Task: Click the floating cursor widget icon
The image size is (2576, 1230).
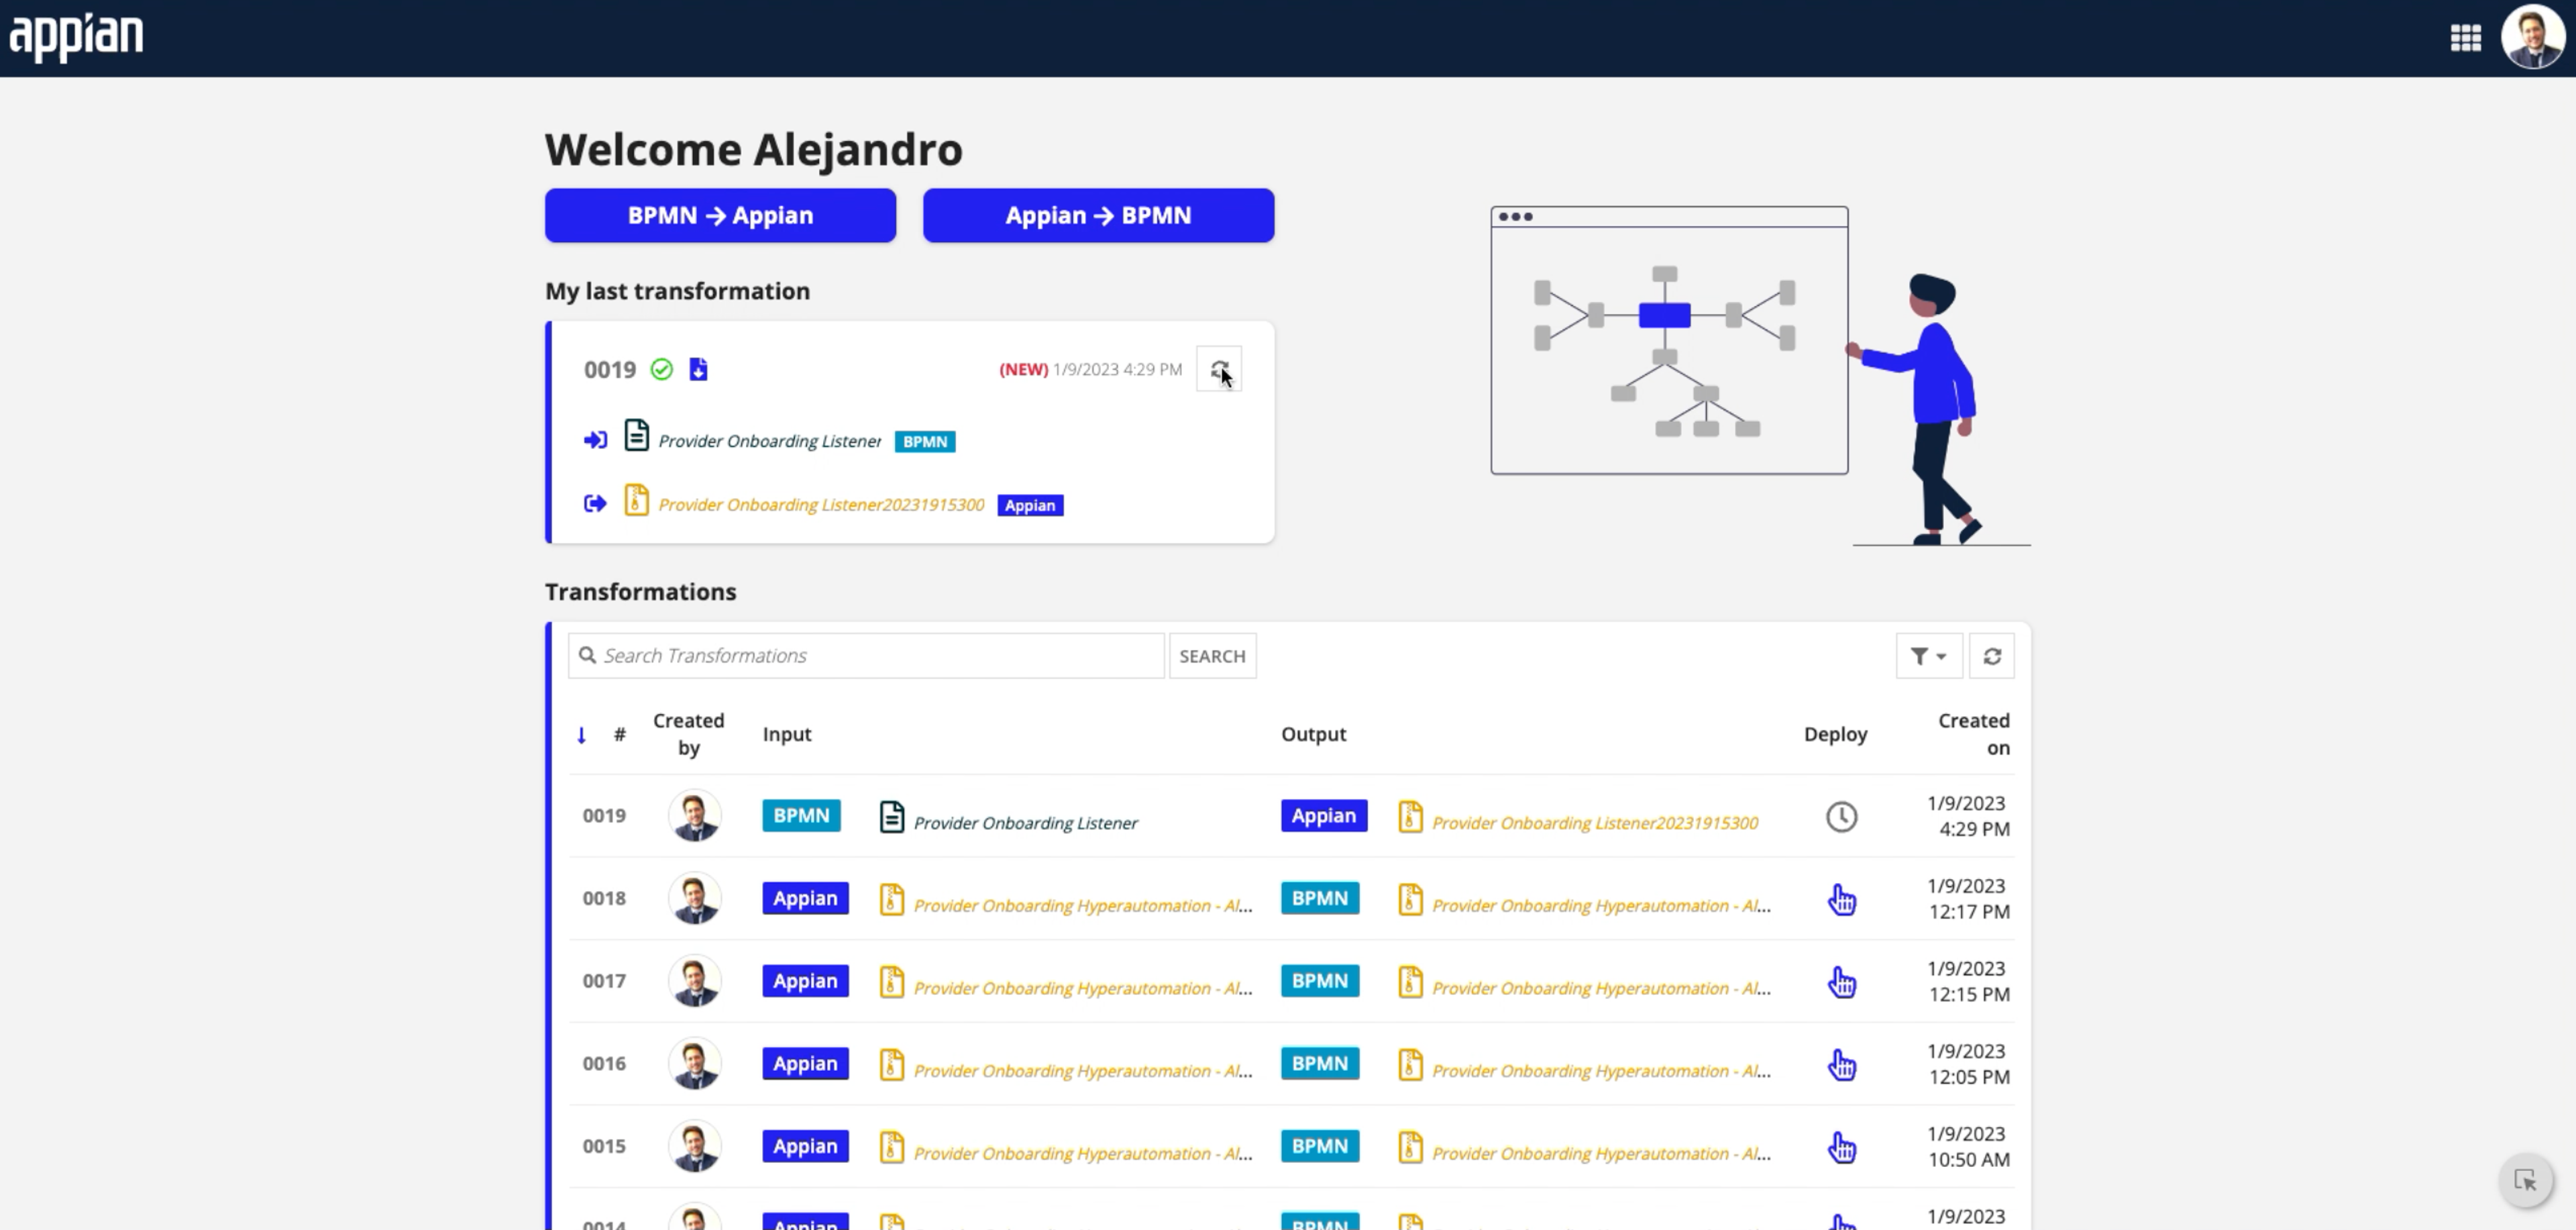Action: coord(2525,1181)
